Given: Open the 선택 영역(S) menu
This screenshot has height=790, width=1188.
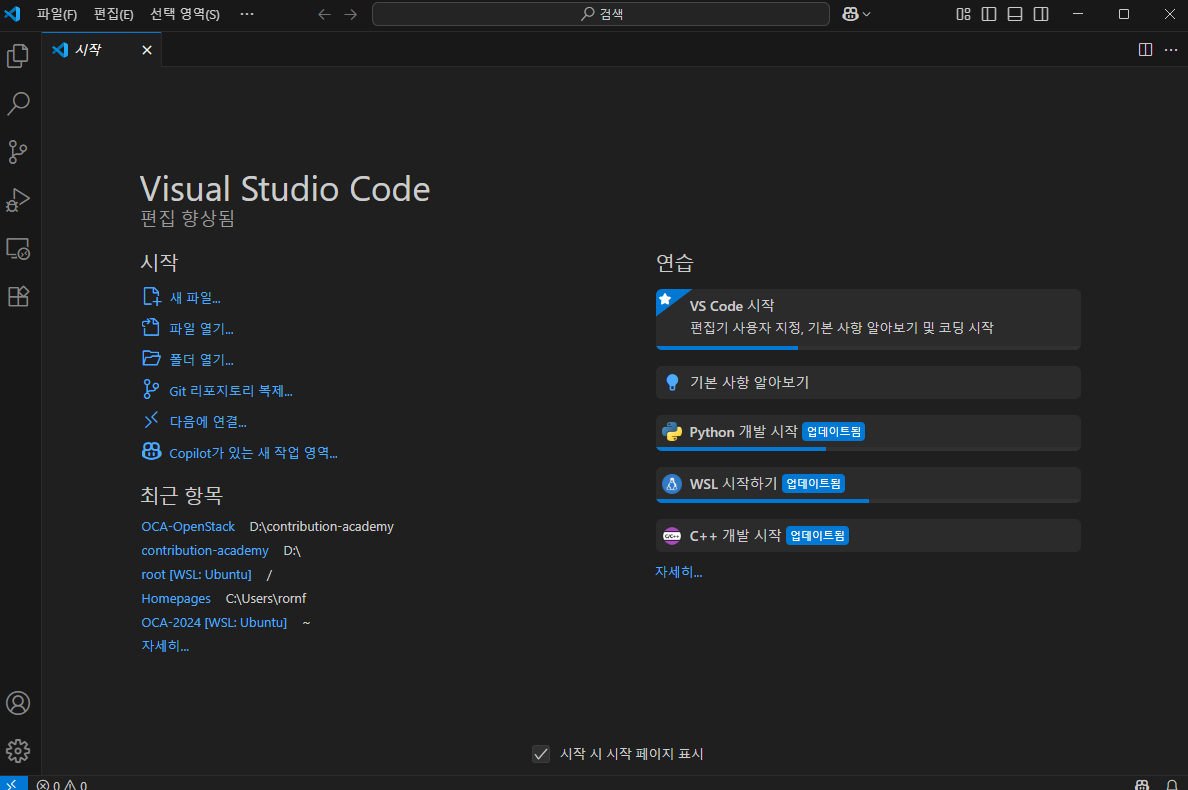Looking at the screenshot, I should coord(185,14).
